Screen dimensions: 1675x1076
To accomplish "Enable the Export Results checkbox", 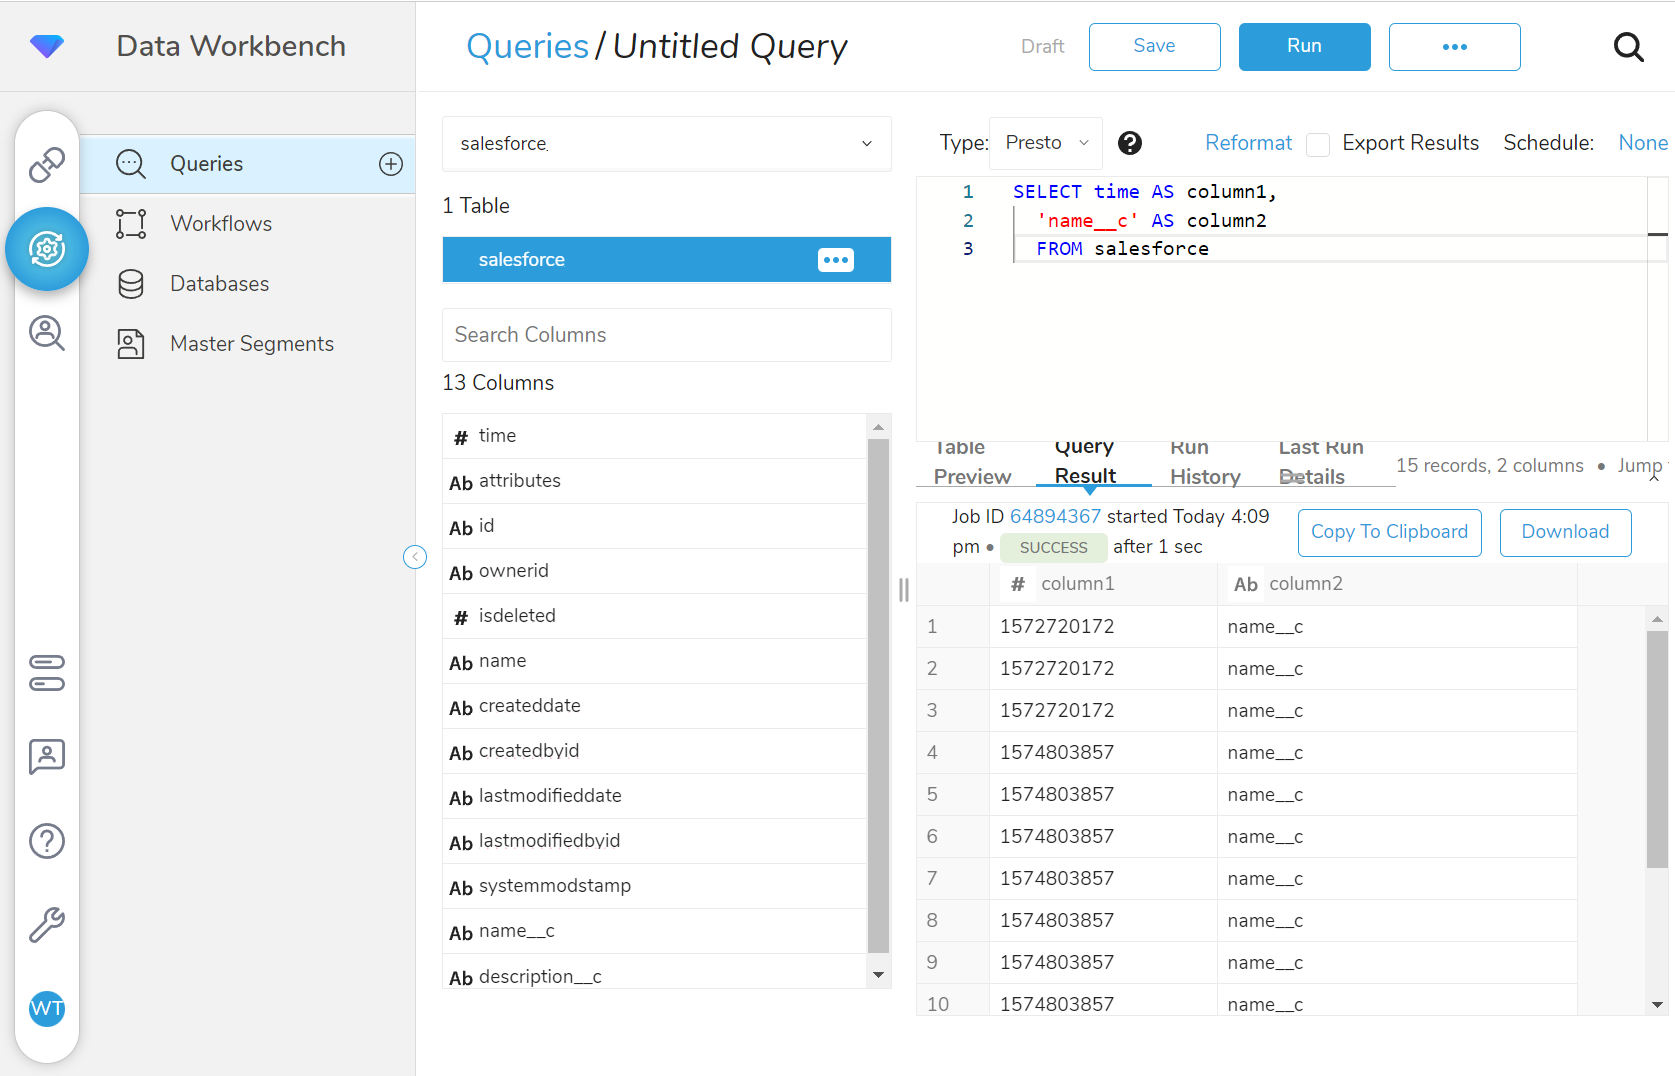I will tap(1318, 144).
